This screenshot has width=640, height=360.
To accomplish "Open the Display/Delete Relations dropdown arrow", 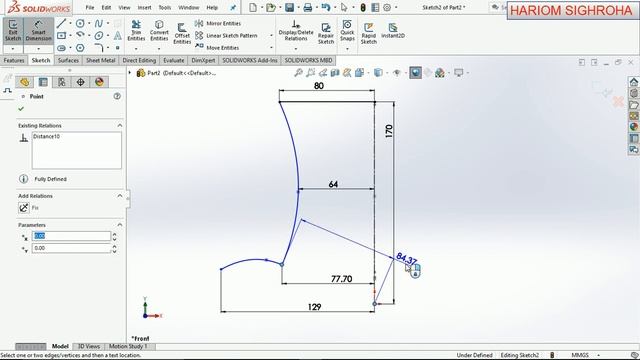I will [x=296, y=49].
